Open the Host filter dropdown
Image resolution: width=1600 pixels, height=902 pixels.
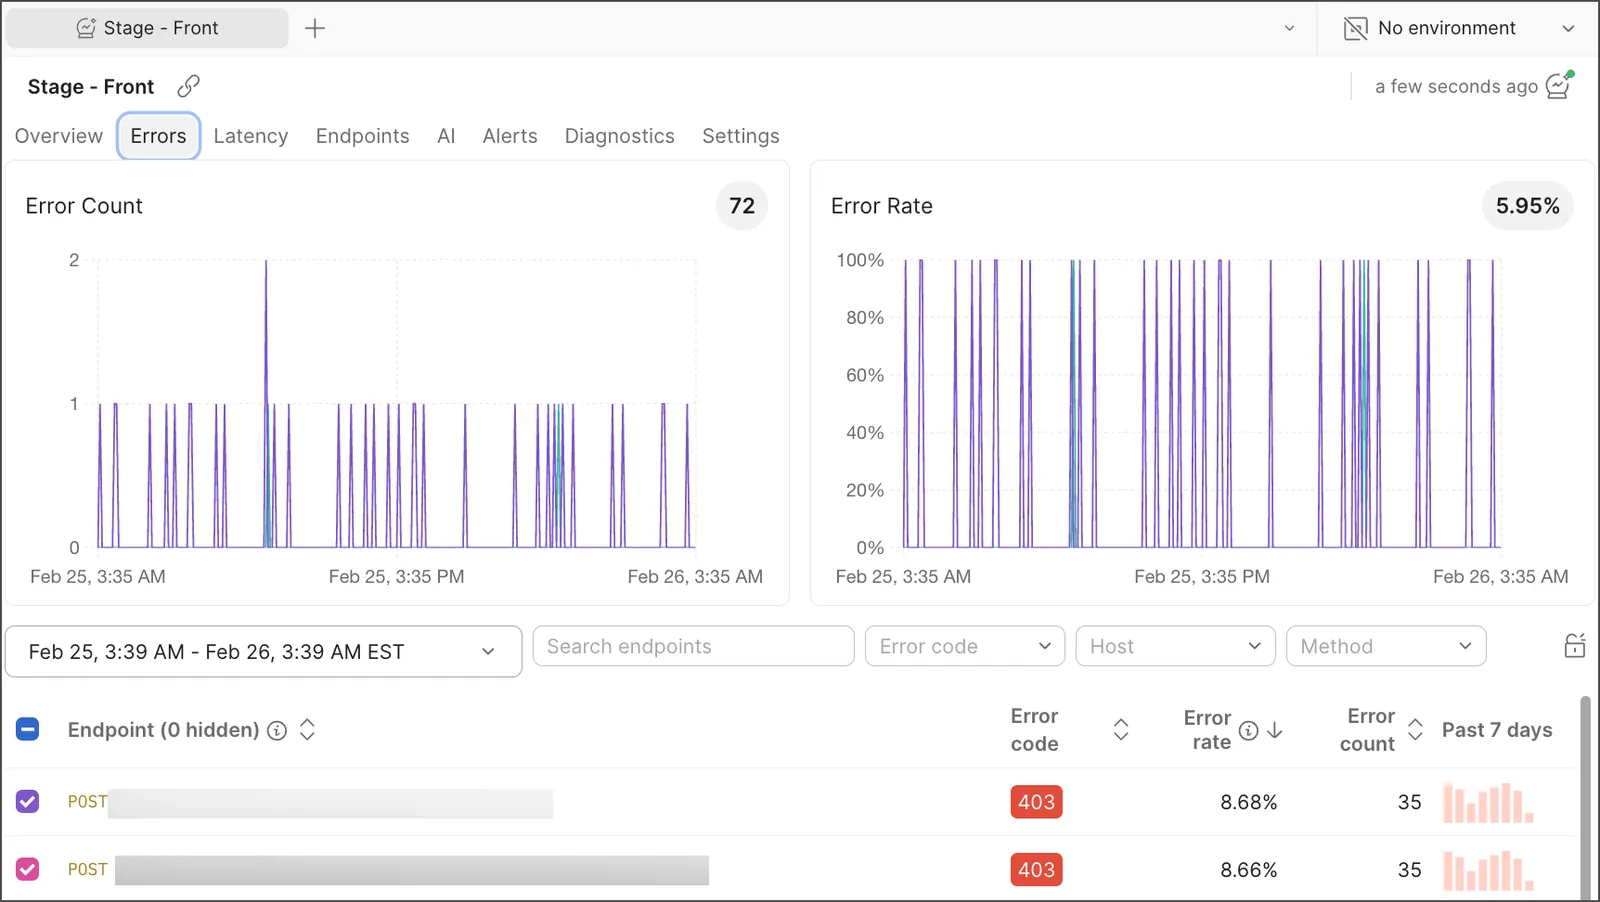(1175, 646)
